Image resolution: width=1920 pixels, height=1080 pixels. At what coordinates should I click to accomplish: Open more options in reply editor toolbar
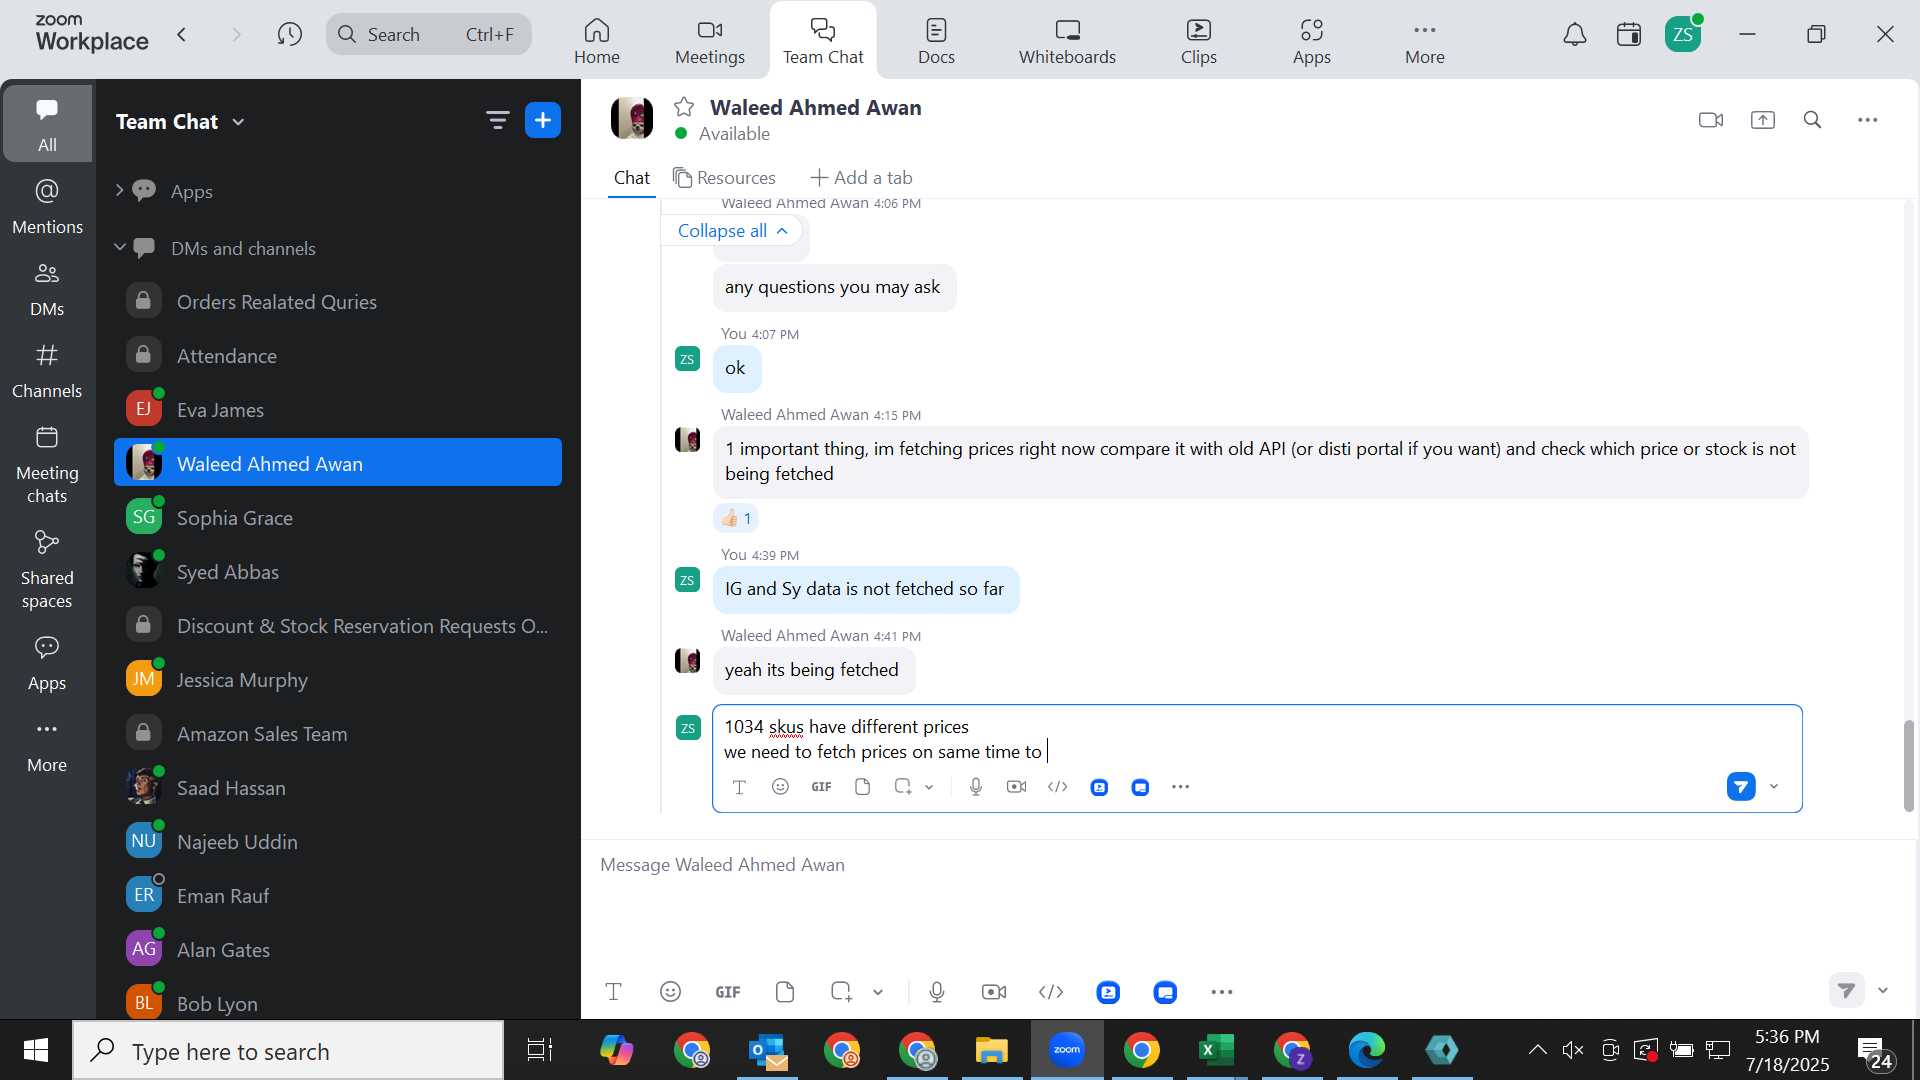1181,787
